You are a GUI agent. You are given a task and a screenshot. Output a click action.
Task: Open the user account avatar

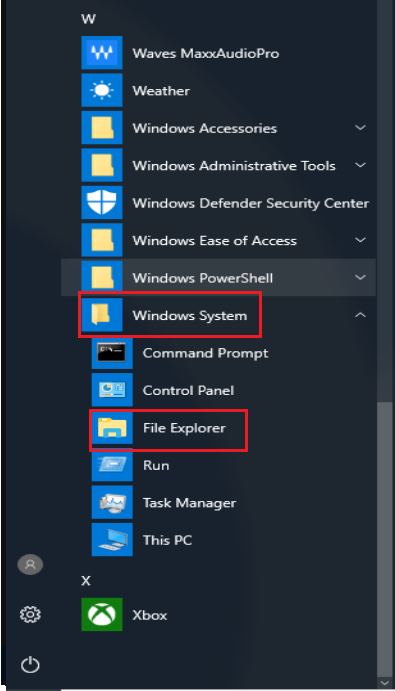point(30,565)
